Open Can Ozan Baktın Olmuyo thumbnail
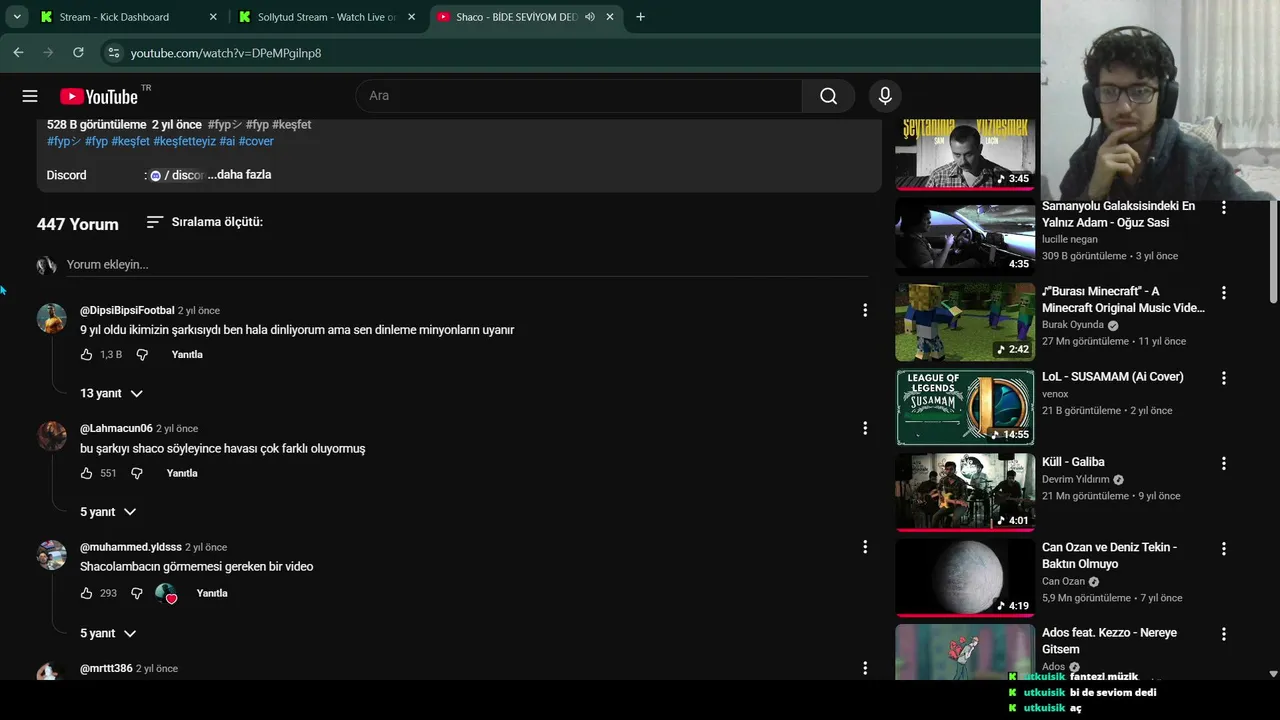1280x720 pixels. (965, 577)
